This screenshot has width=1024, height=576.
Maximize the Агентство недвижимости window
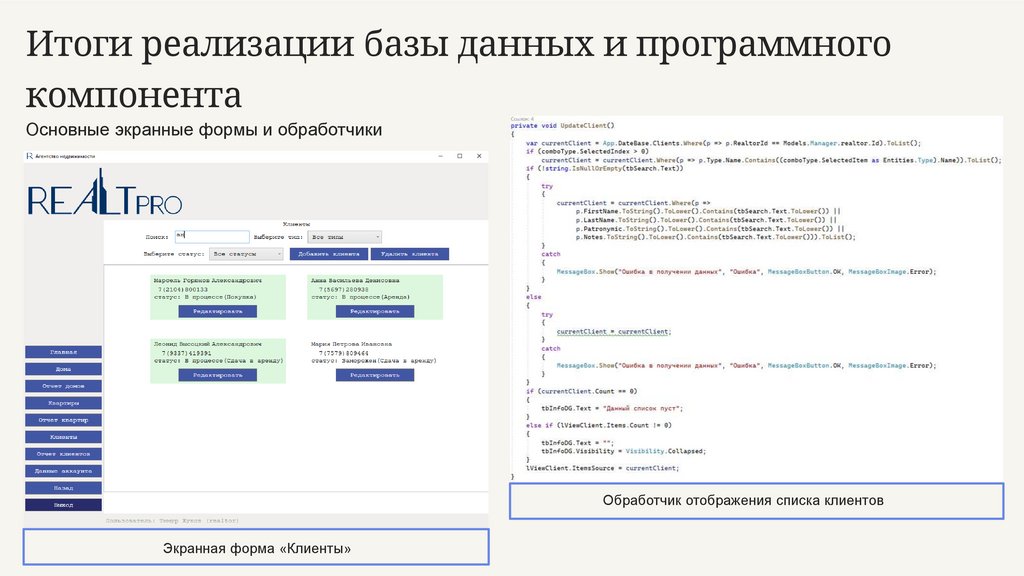tap(460, 156)
